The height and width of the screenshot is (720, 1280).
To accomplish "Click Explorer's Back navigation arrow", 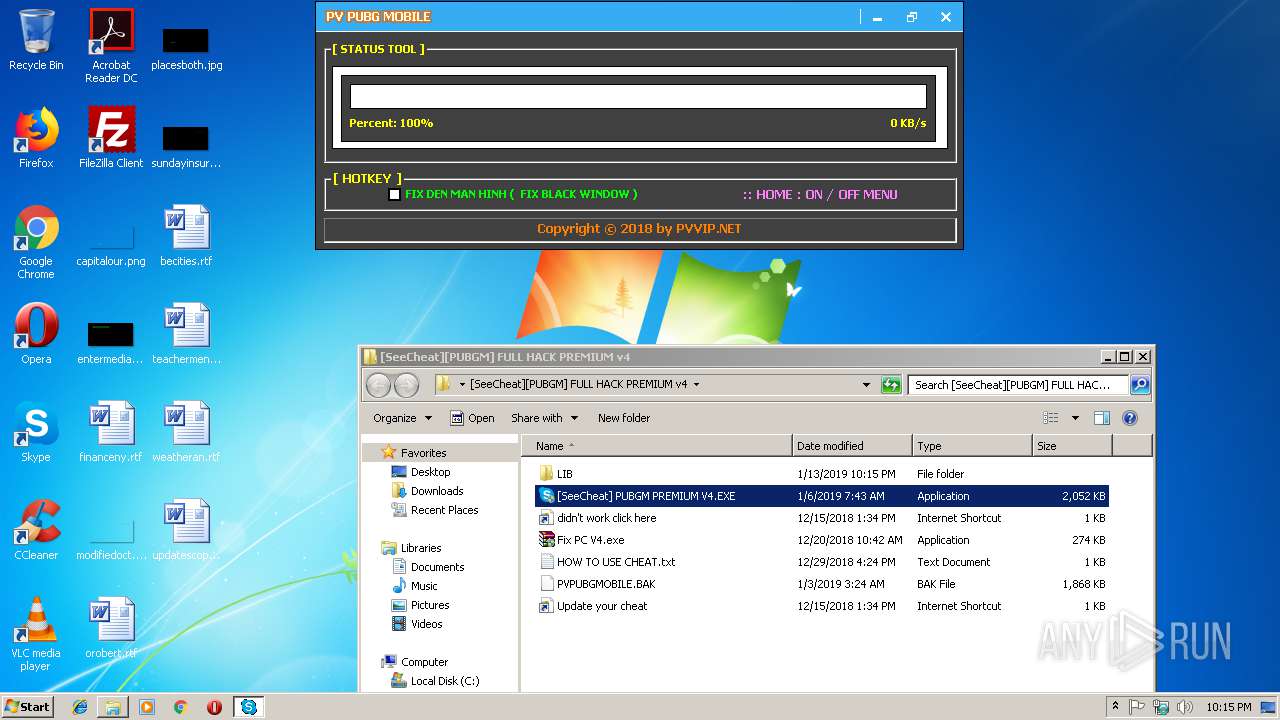I will (x=378, y=385).
